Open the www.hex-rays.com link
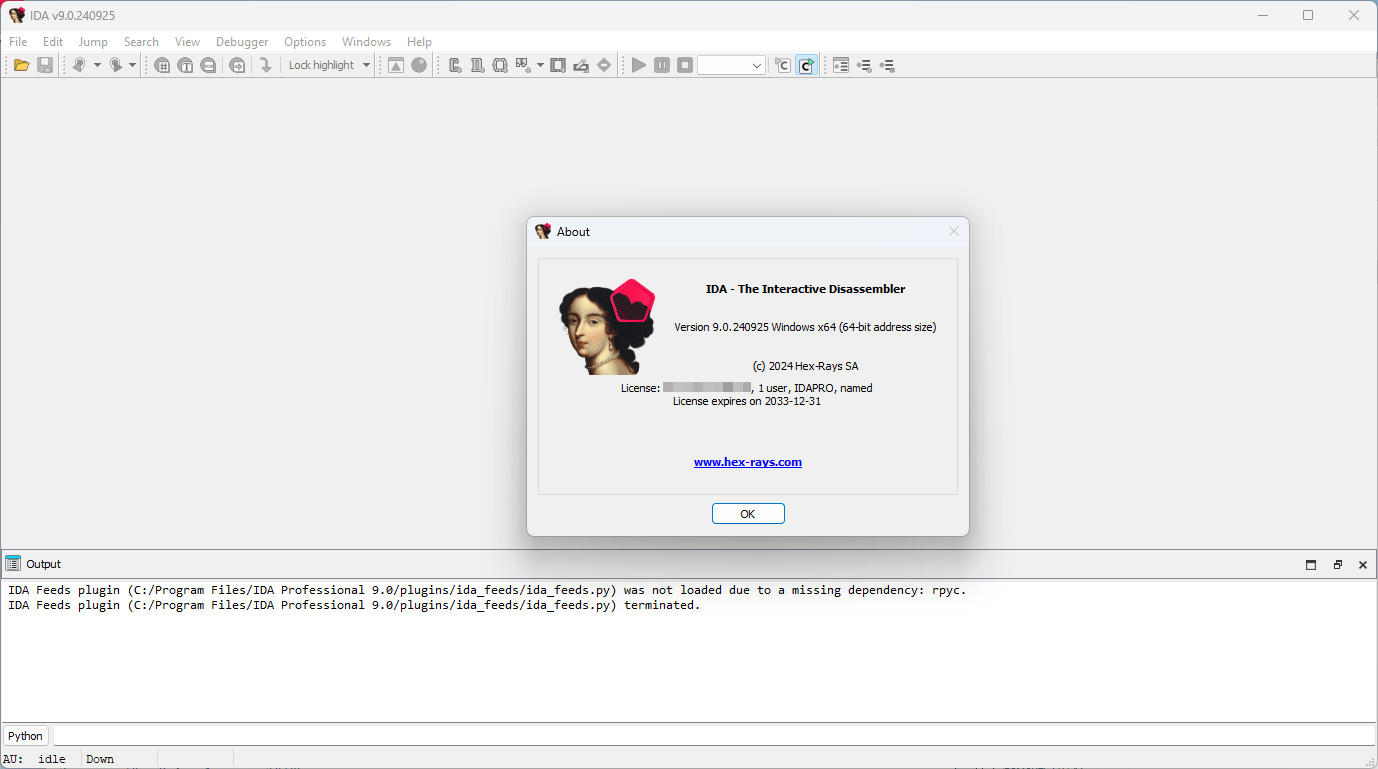Image resolution: width=1378 pixels, height=769 pixels. (748, 462)
